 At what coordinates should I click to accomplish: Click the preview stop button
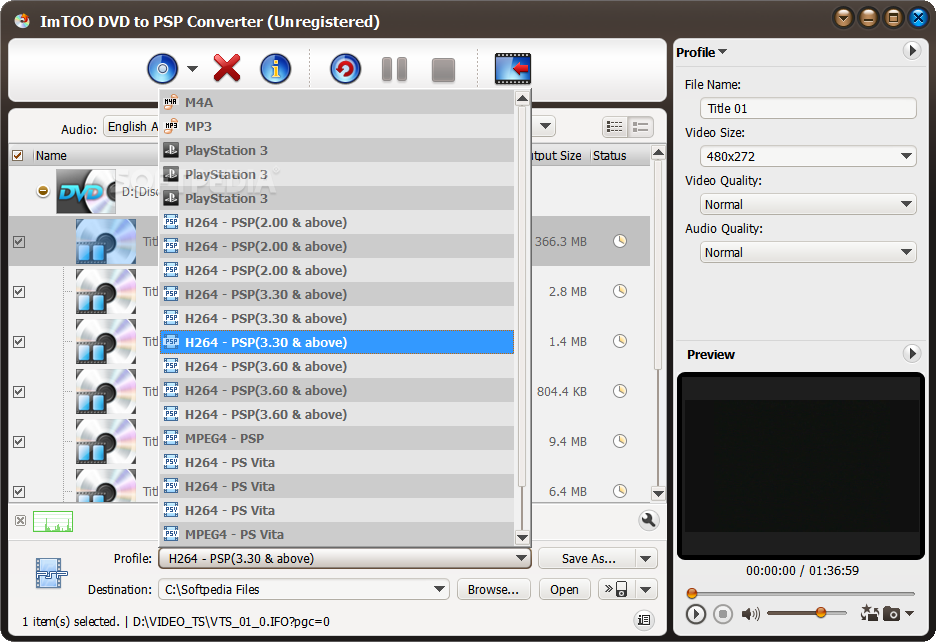[x=723, y=614]
